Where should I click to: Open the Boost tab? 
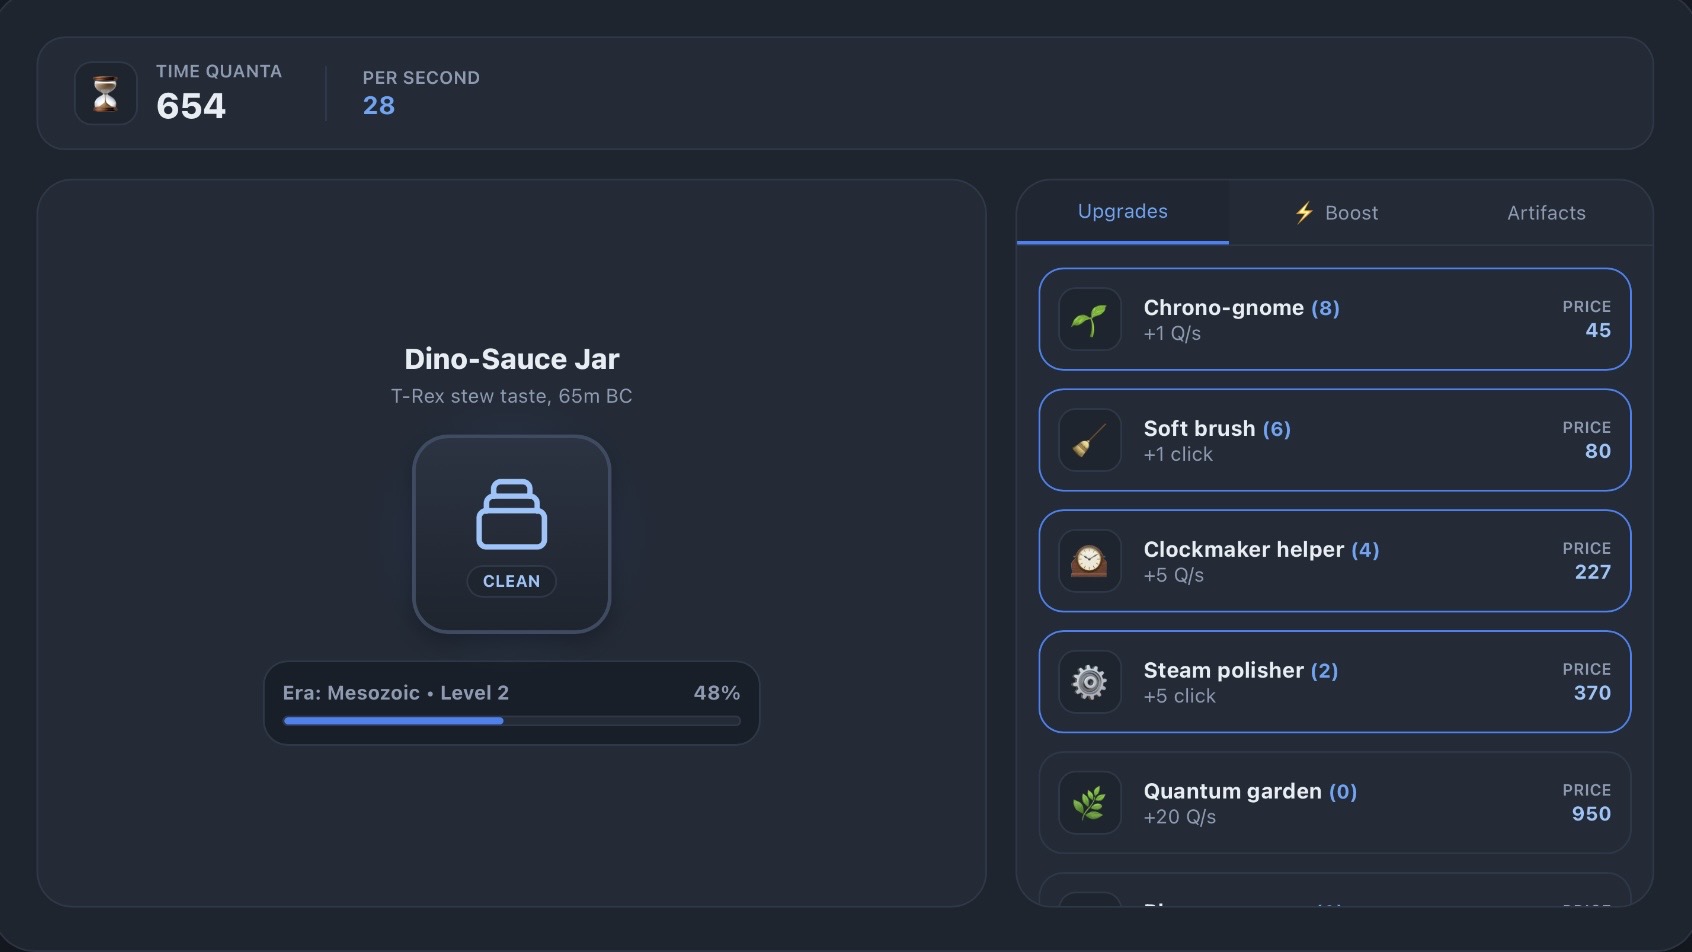tap(1336, 213)
